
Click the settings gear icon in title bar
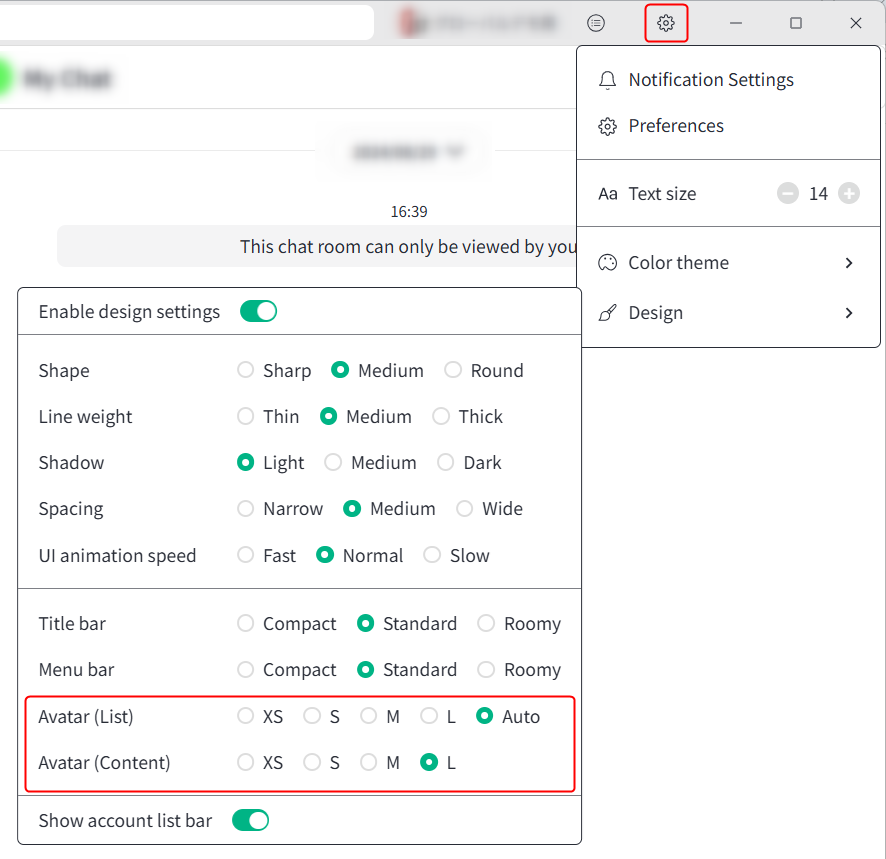click(666, 23)
